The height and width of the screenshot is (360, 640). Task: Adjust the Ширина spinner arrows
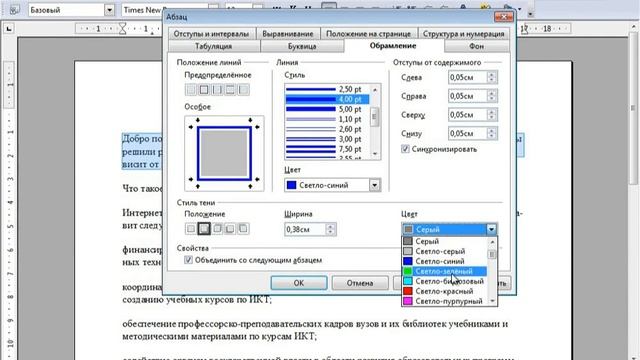pos(331,229)
